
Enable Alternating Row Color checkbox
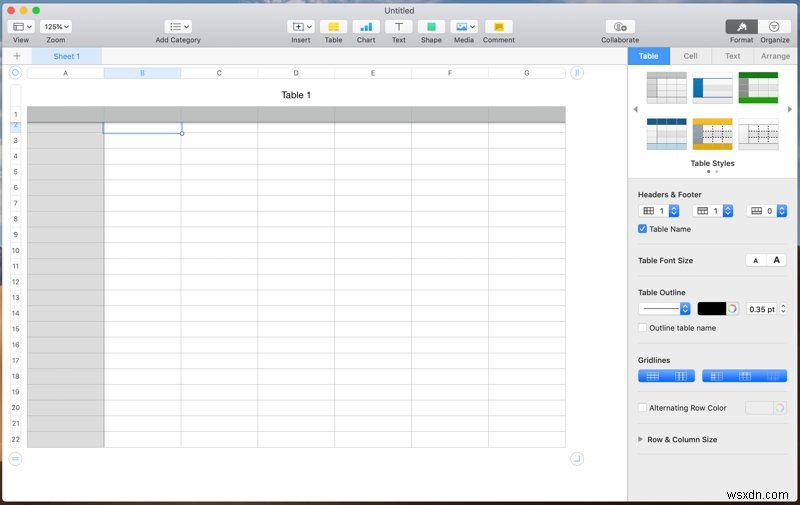(642, 408)
